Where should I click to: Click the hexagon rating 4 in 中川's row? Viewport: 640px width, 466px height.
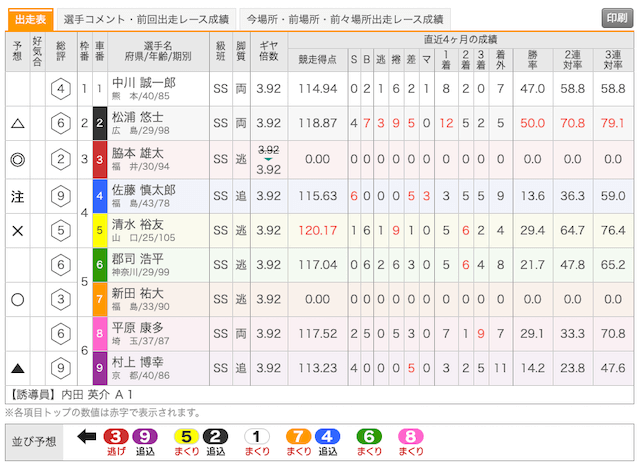click(62, 90)
